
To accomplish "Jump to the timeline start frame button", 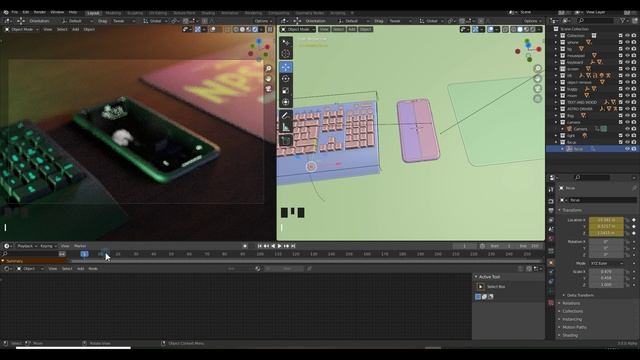I will (x=259, y=246).
